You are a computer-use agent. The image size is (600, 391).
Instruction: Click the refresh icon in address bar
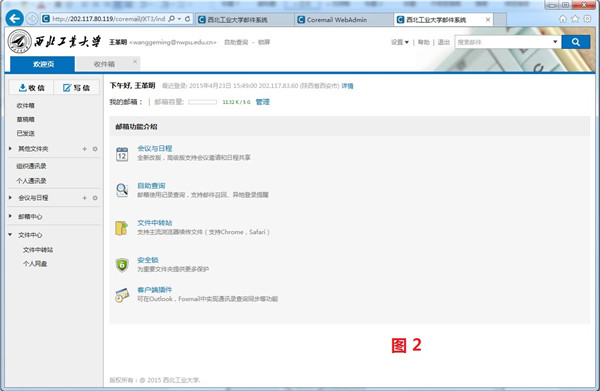click(x=188, y=19)
